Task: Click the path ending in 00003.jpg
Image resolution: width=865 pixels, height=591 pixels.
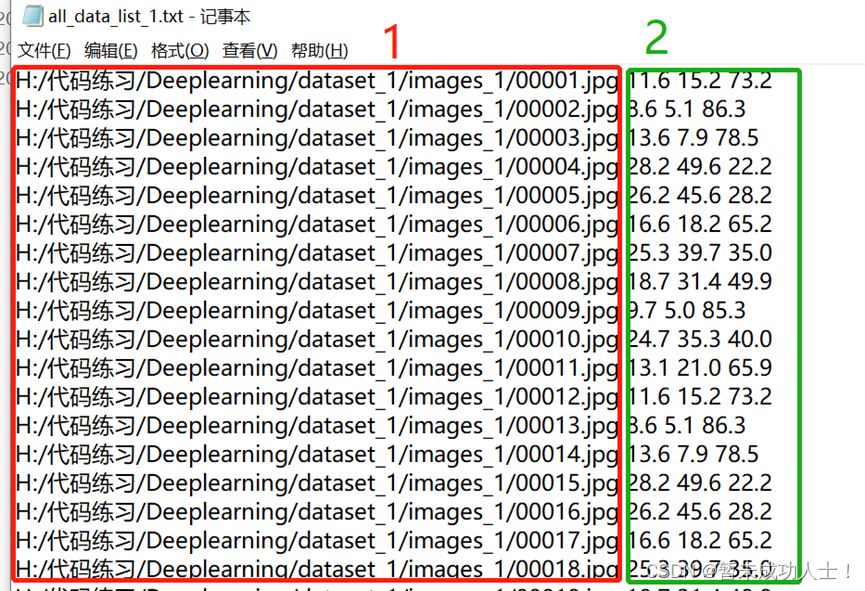Action: pyautogui.click(x=317, y=139)
